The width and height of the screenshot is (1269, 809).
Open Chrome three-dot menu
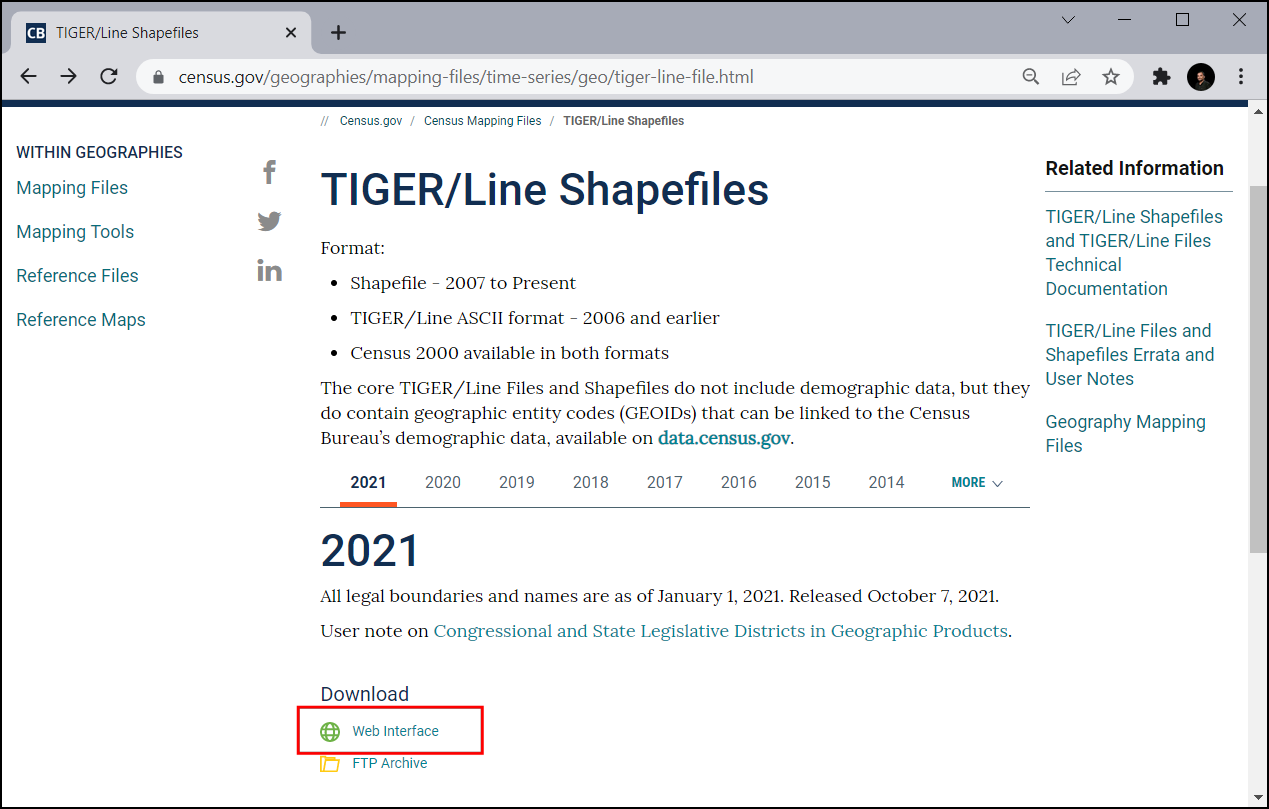(x=1241, y=77)
